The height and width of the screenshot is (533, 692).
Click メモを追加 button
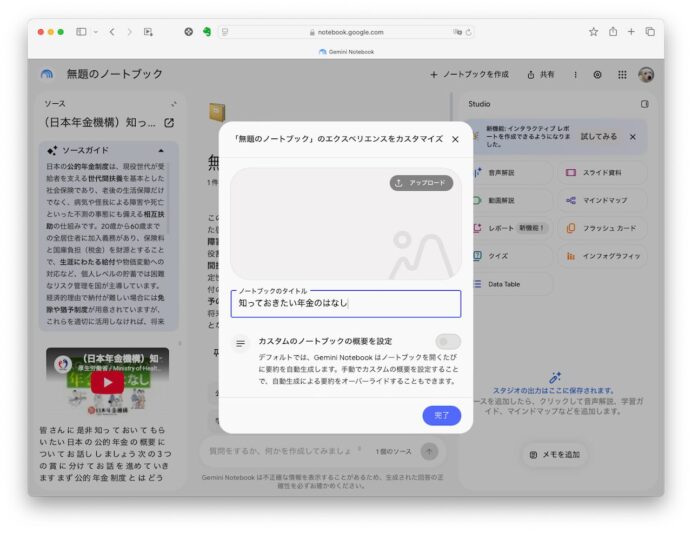[555, 454]
